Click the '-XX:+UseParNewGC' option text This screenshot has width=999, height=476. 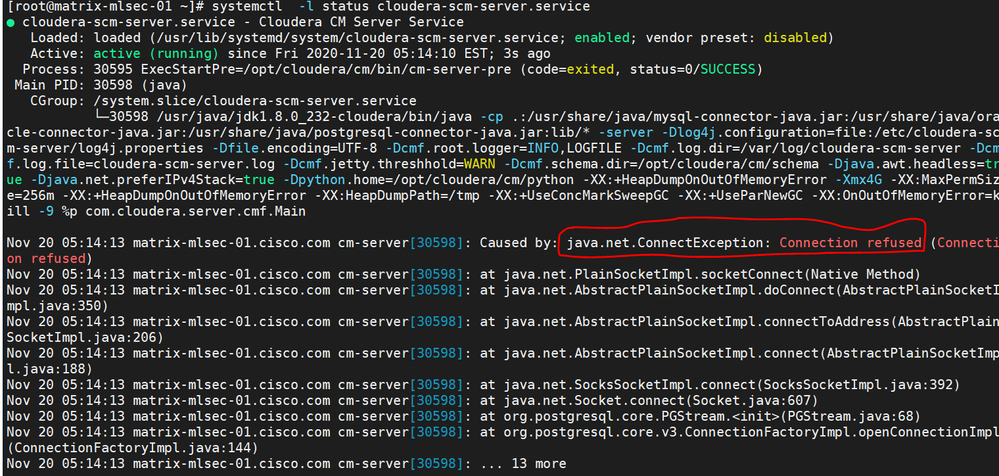click(740, 196)
